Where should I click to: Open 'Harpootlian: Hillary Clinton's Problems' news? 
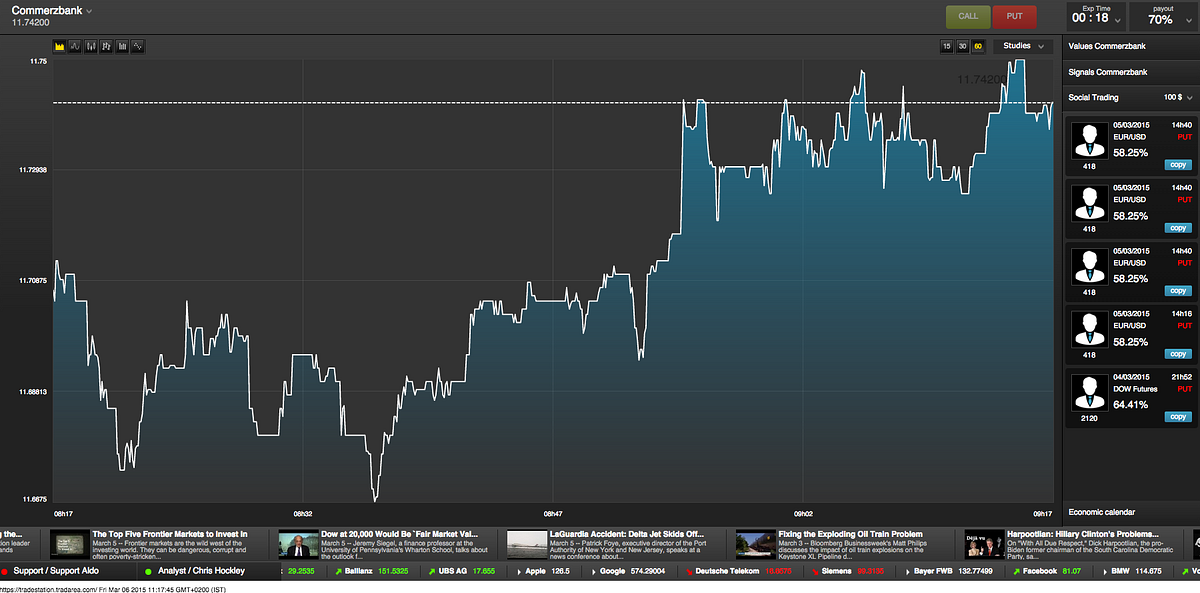pos(1083,534)
